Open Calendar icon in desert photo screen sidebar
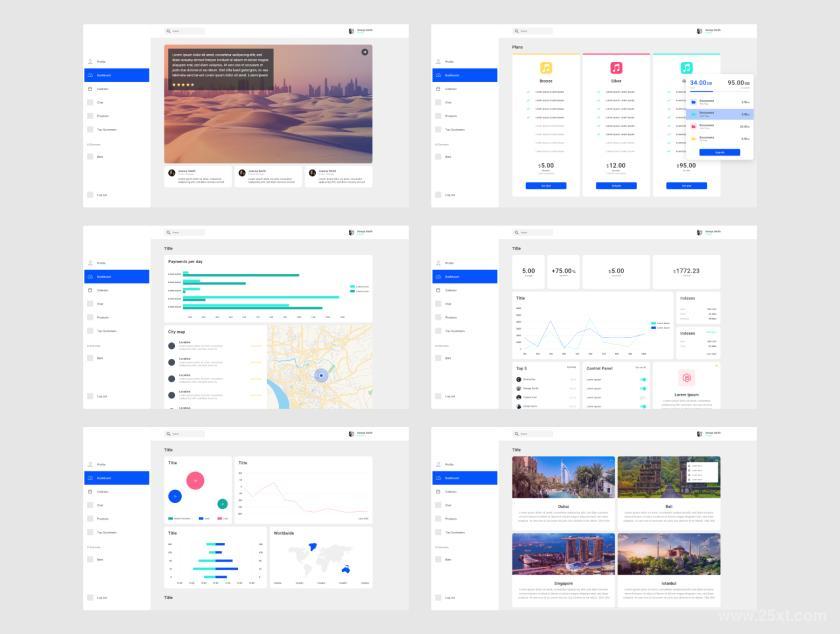The width and height of the screenshot is (840, 634). pos(90,89)
